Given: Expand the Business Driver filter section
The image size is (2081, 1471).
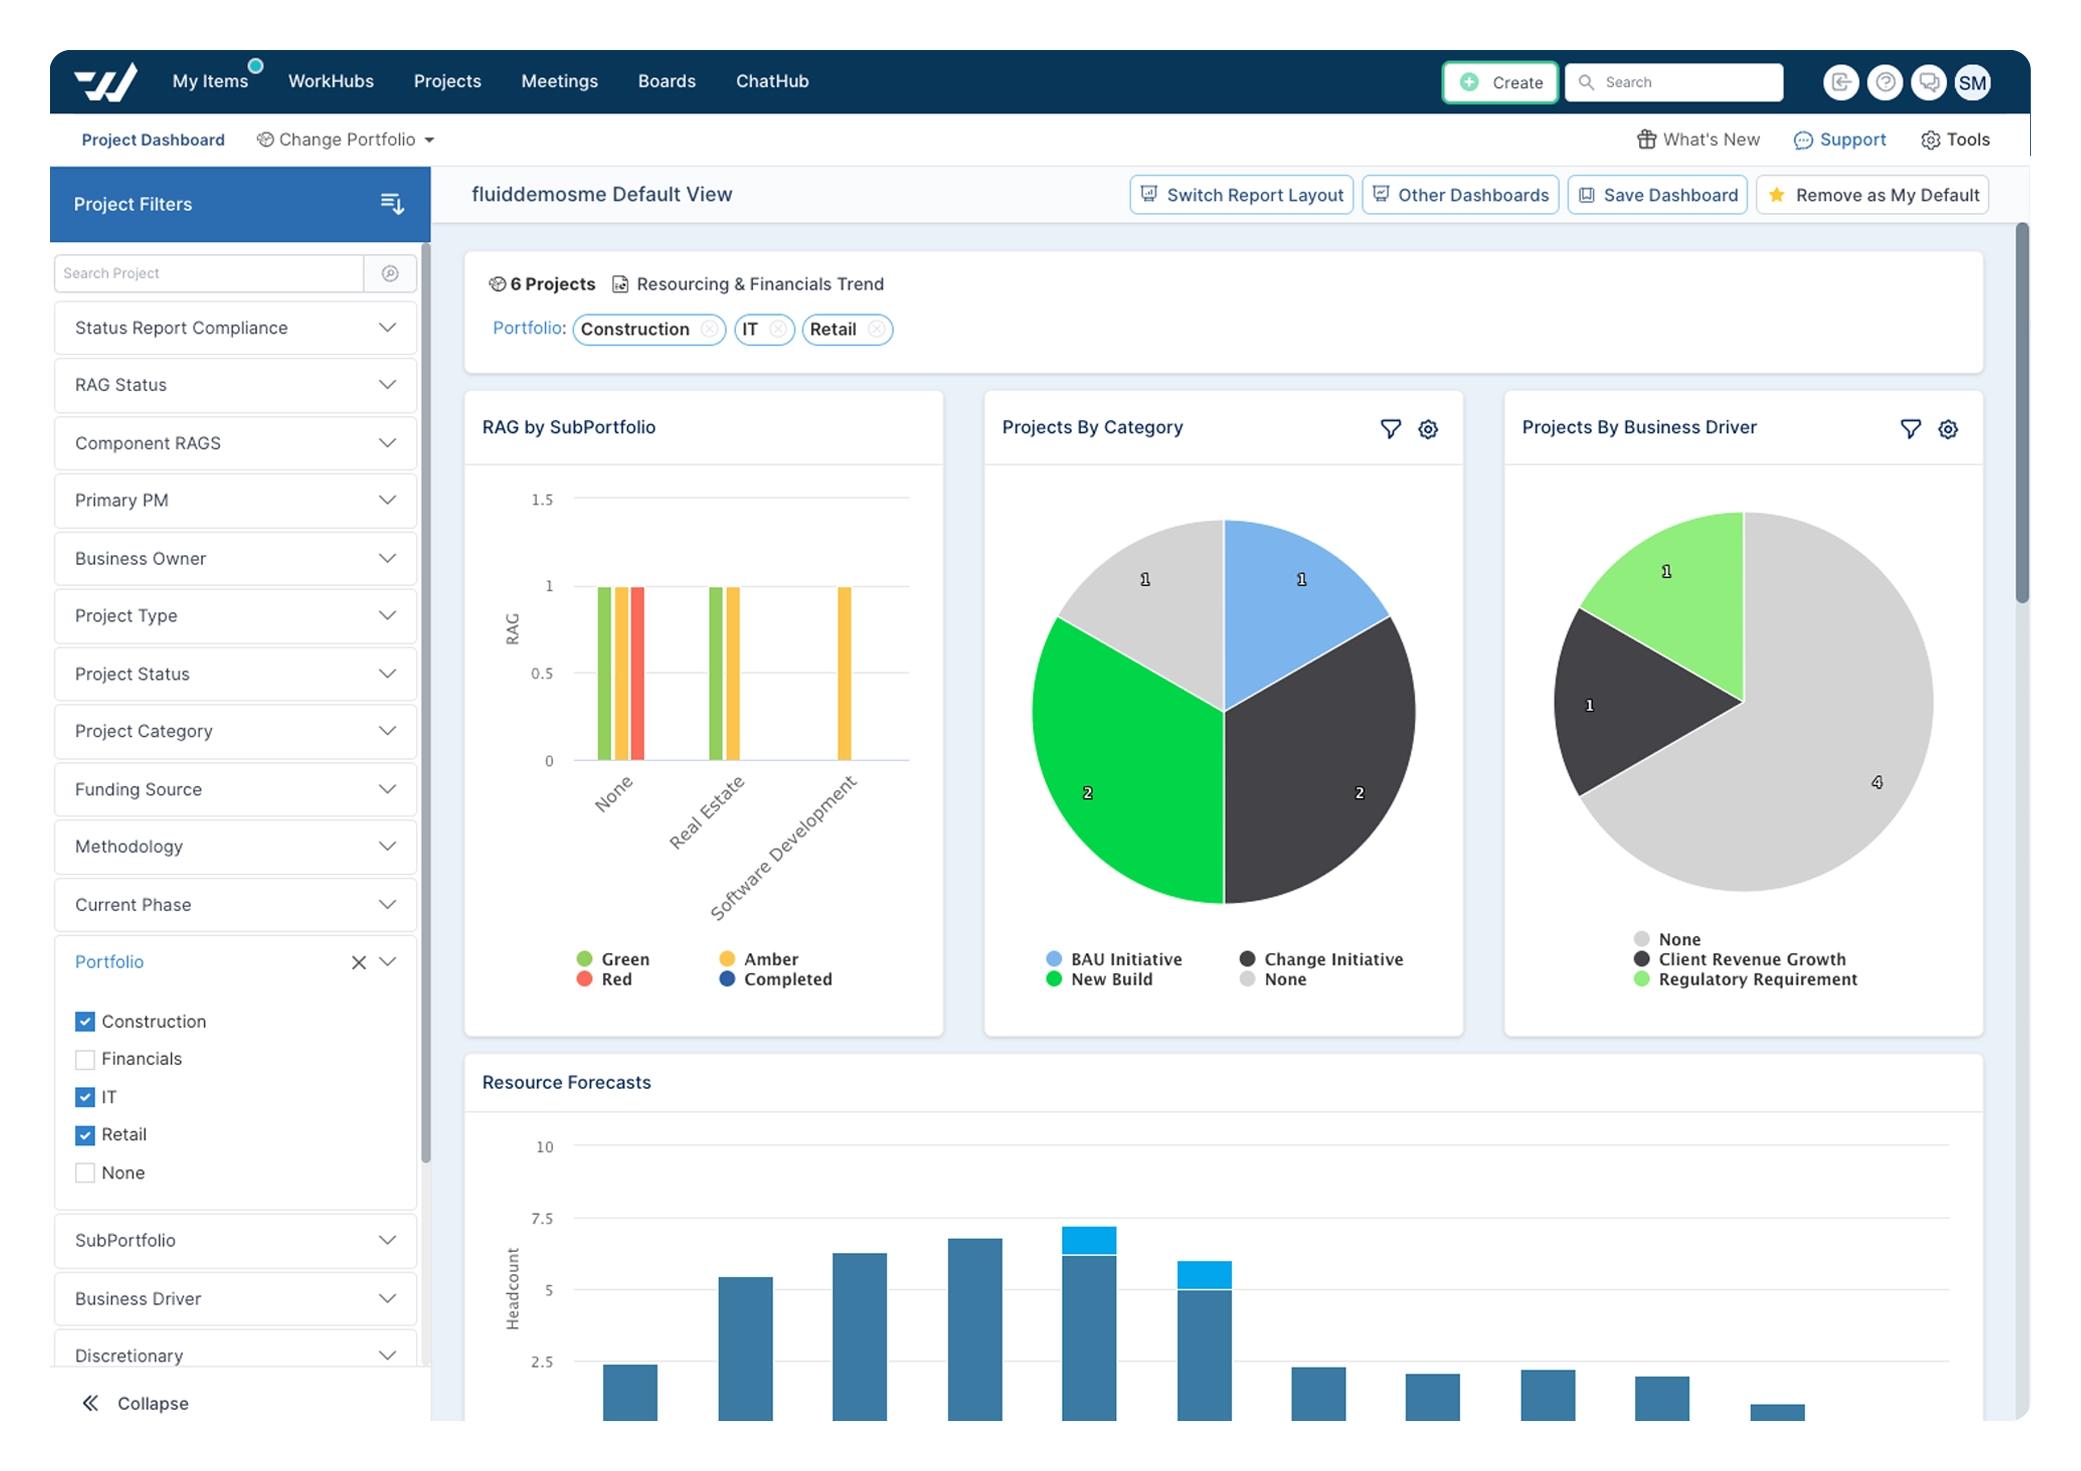Looking at the screenshot, I should (234, 1298).
